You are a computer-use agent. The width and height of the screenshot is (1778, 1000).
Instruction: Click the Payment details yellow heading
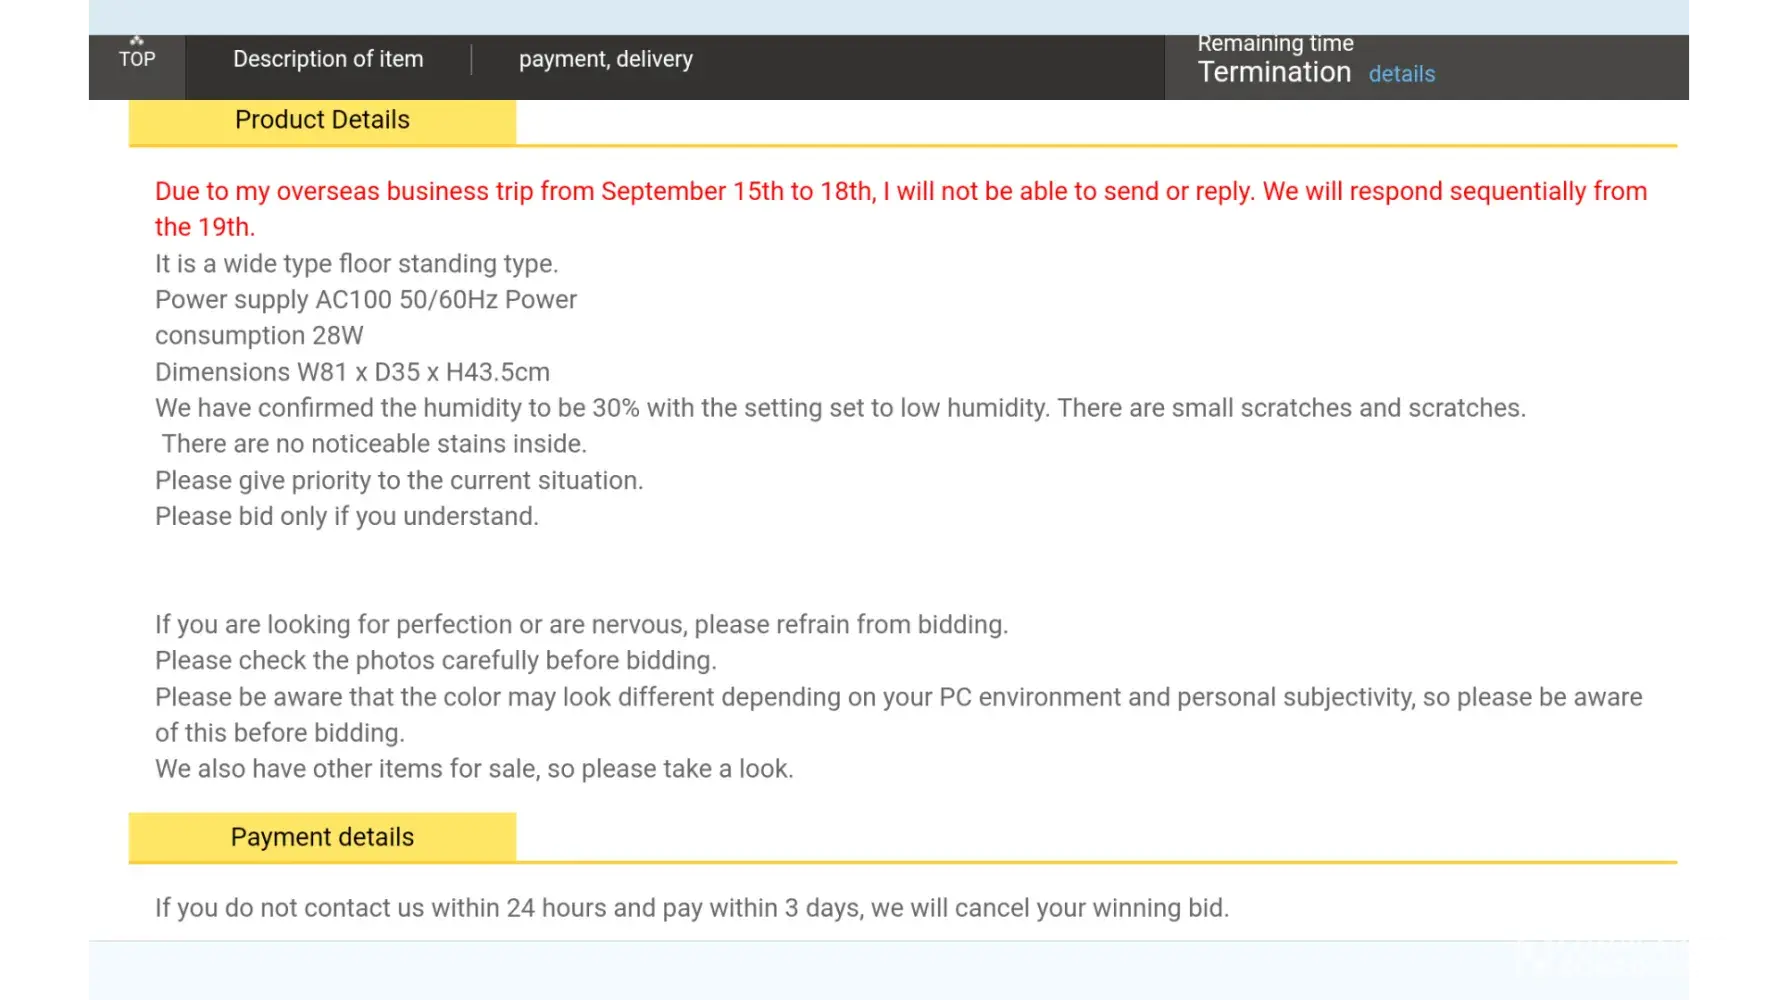pyautogui.click(x=322, y=837)
